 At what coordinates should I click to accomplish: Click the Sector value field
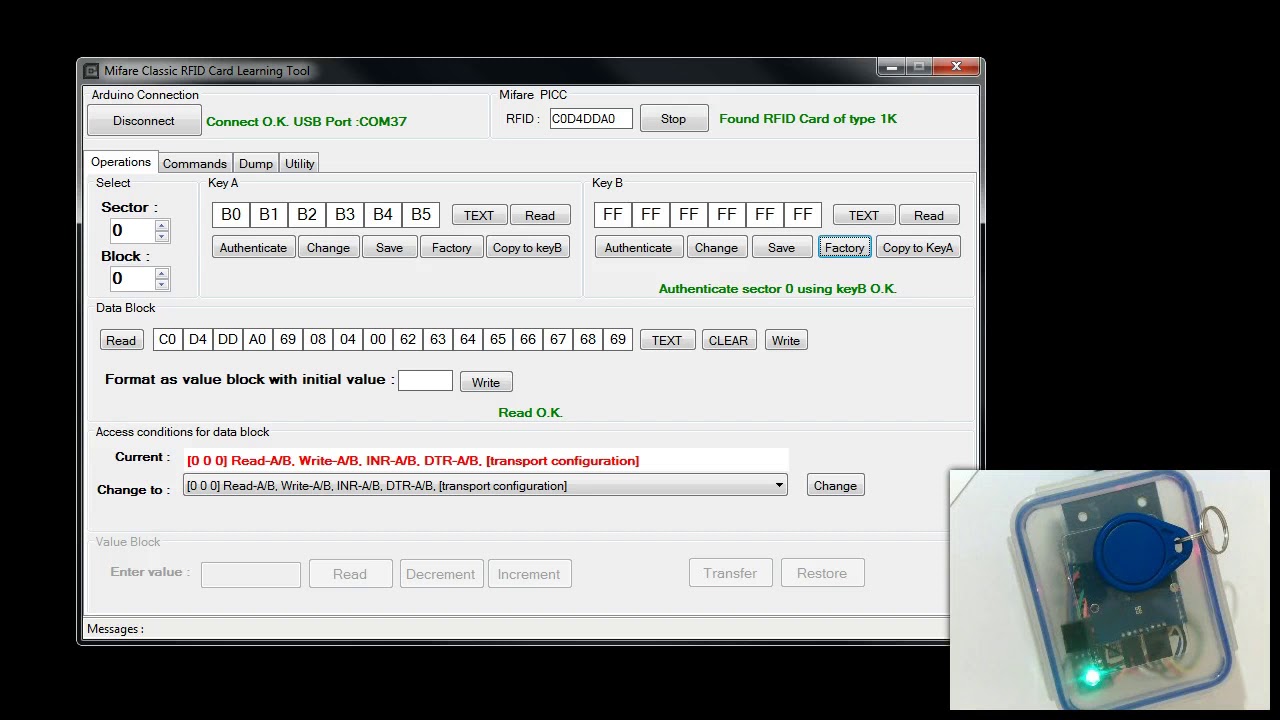pos(132,231)
